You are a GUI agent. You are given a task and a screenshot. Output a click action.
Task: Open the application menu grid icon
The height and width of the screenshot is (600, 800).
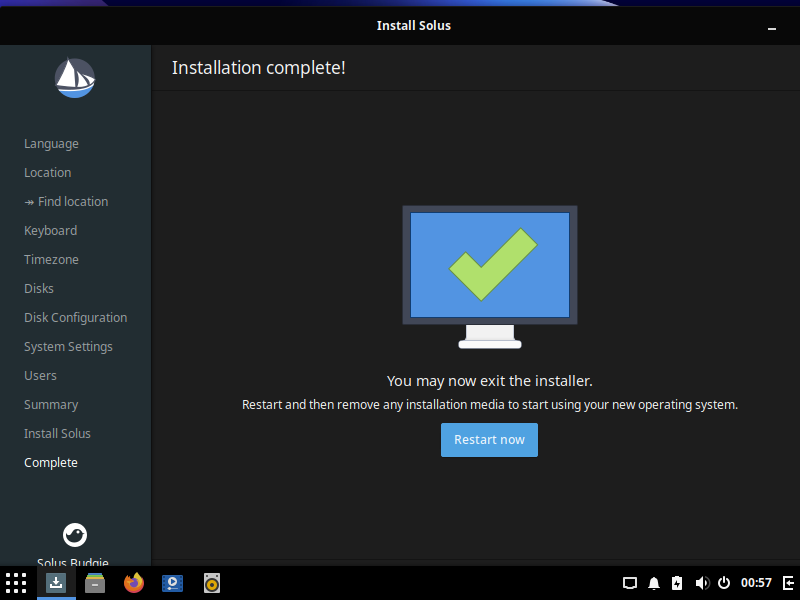click(x=16, y=583)
